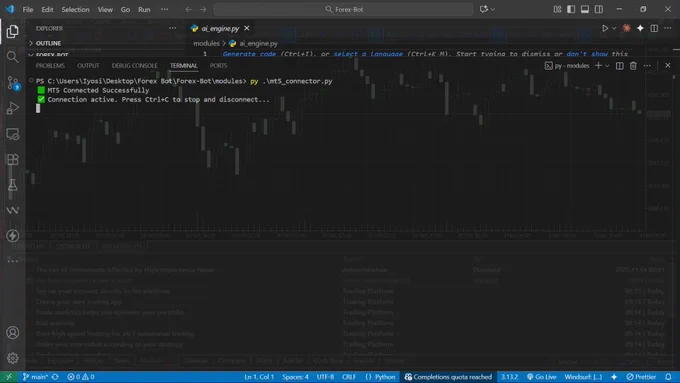Change indentation via Spaces: 4
The image size is (680, 383).
pos(295,376)
